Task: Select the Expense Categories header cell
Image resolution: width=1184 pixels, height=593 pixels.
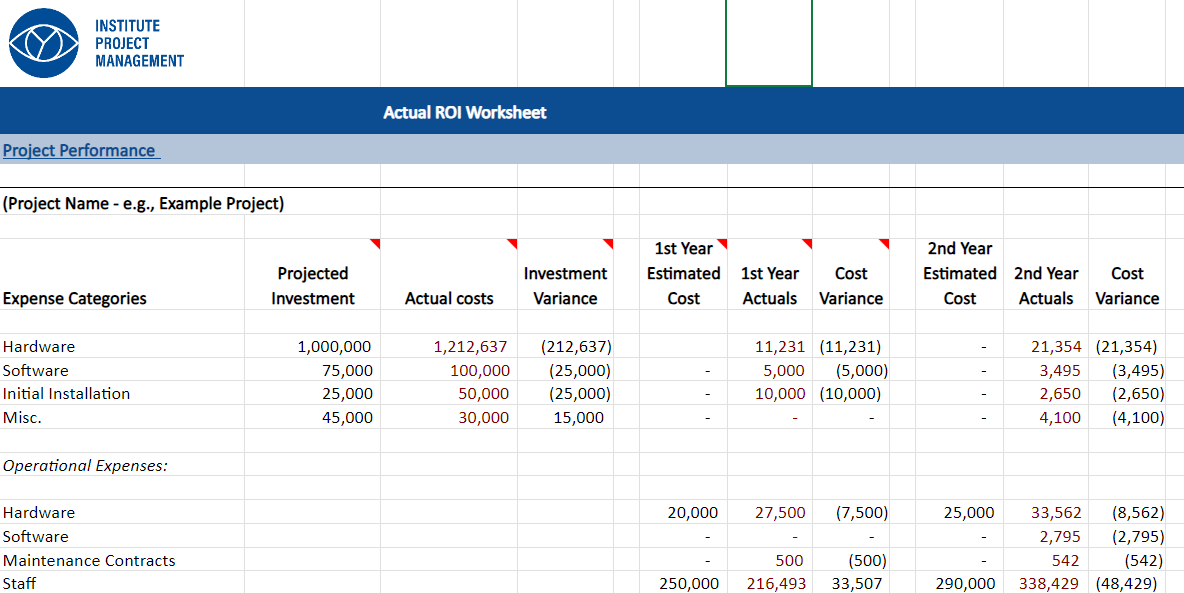Action: click(75, 298)
